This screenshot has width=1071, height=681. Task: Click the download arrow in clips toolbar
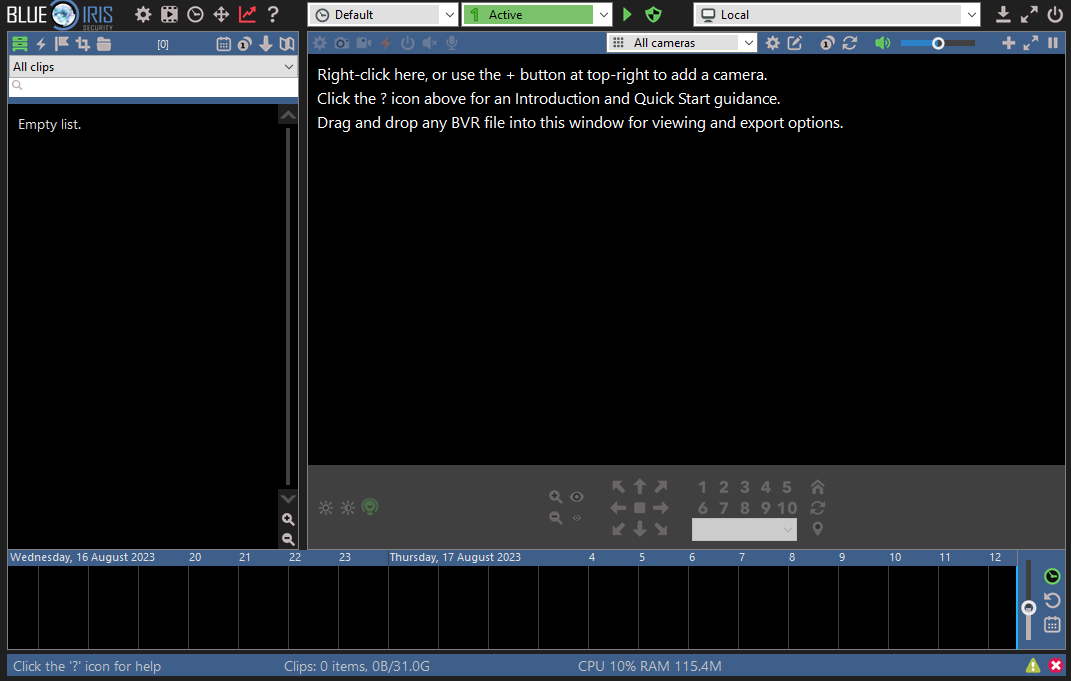pos(266,44)
